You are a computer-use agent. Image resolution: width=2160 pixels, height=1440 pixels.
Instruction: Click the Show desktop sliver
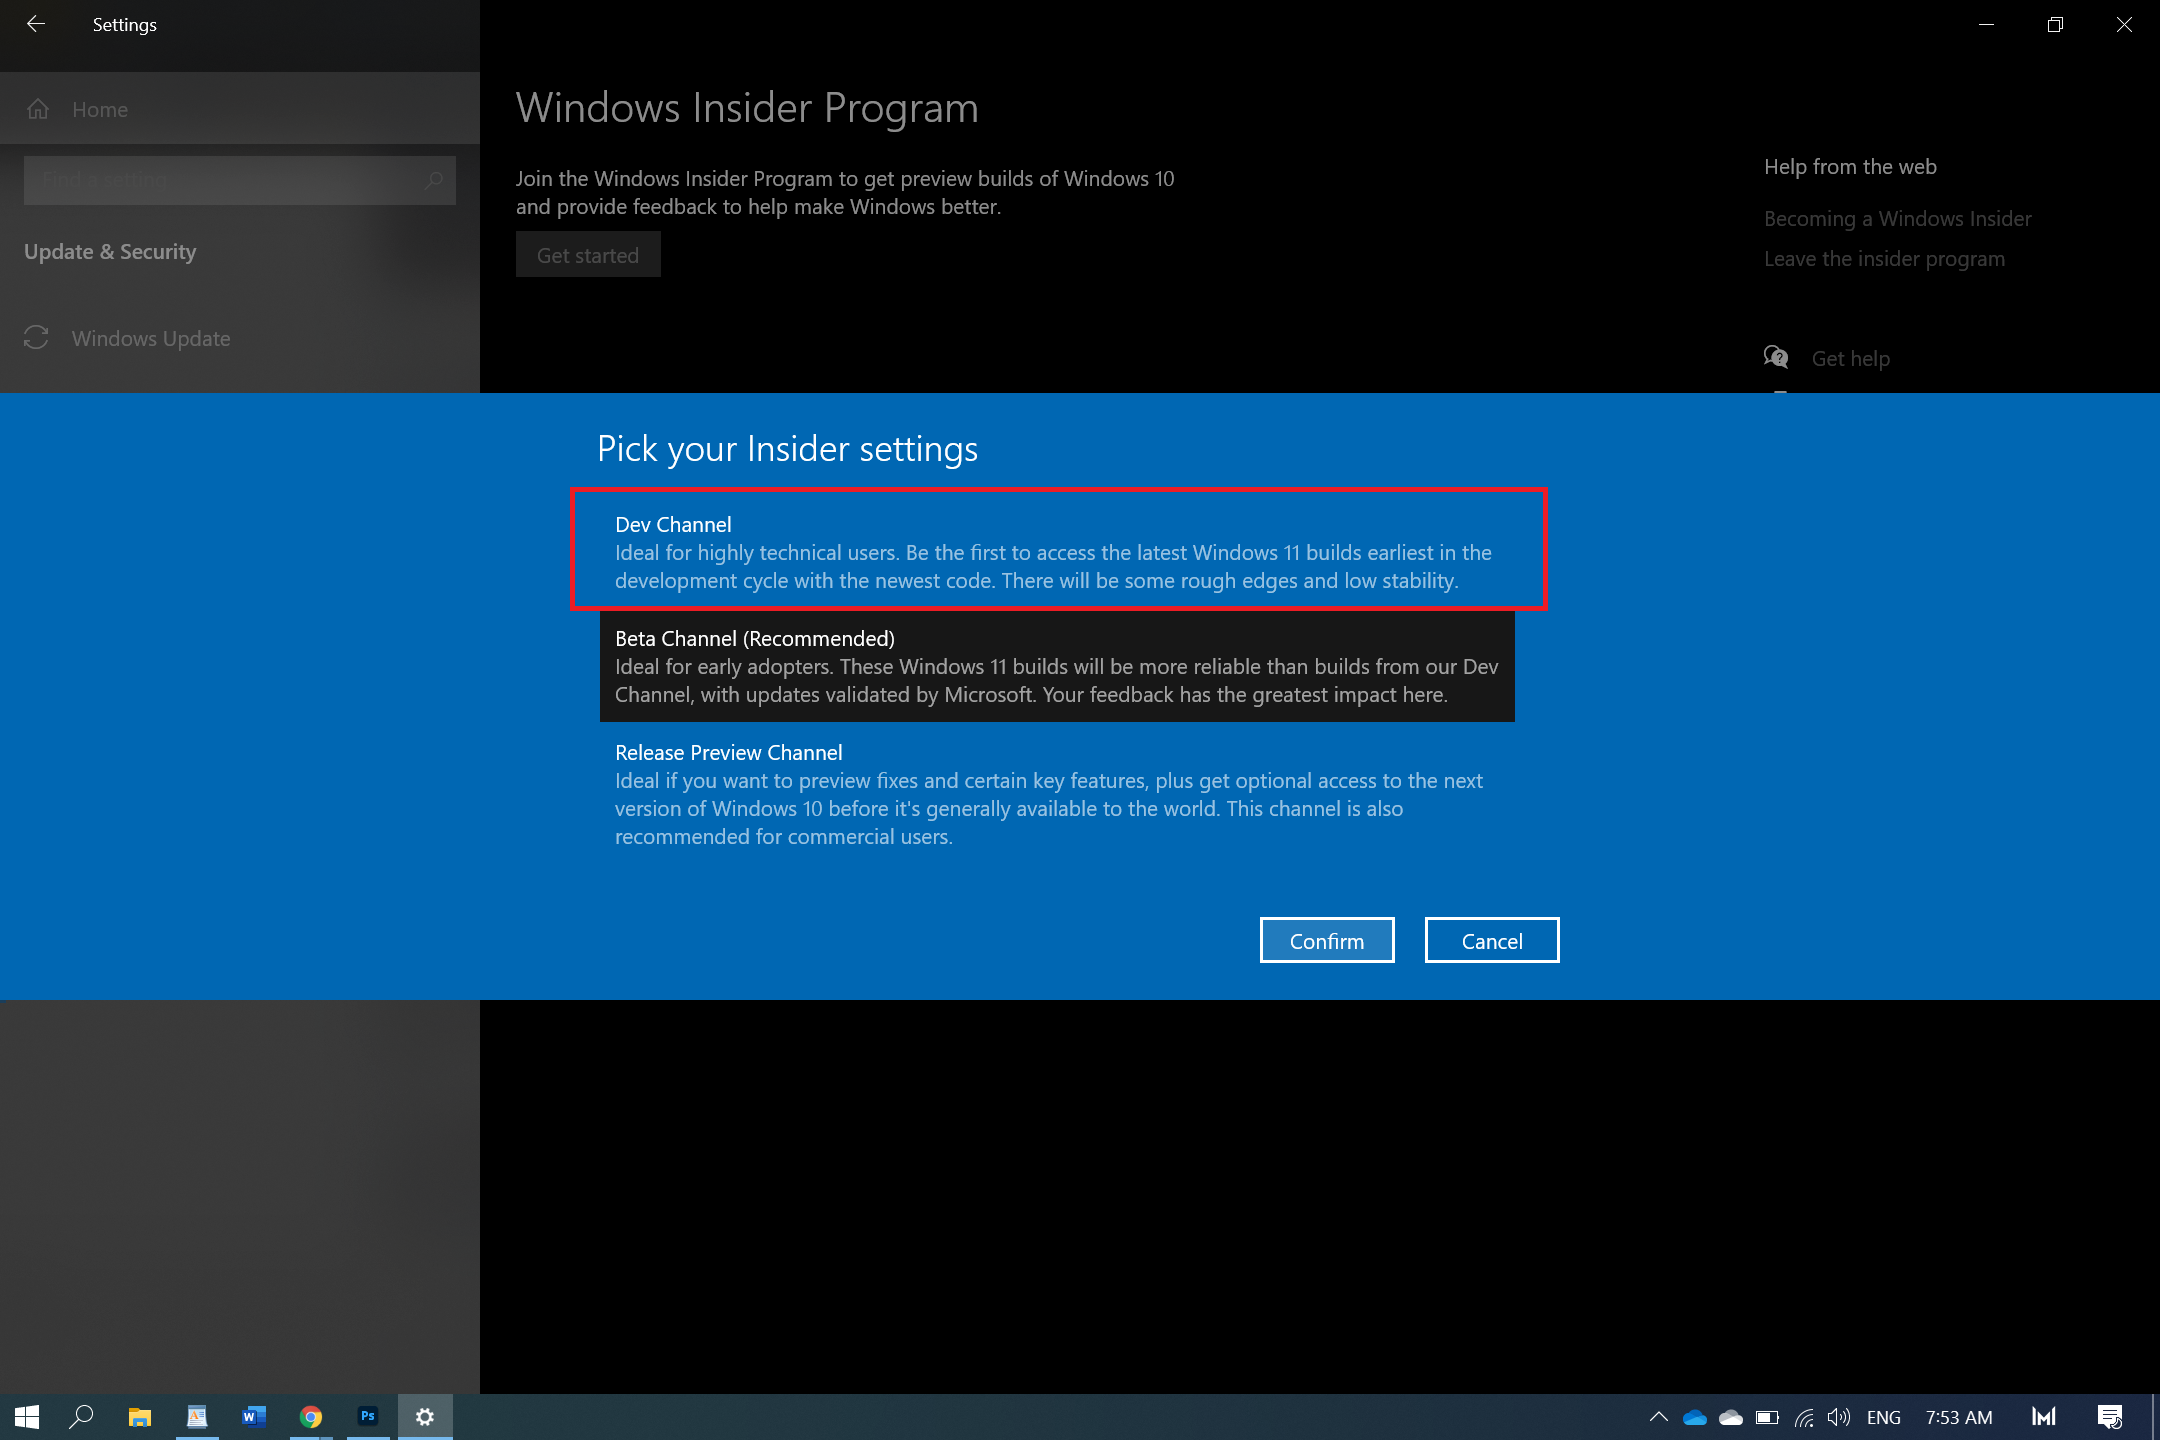tap(2155, 1417)
